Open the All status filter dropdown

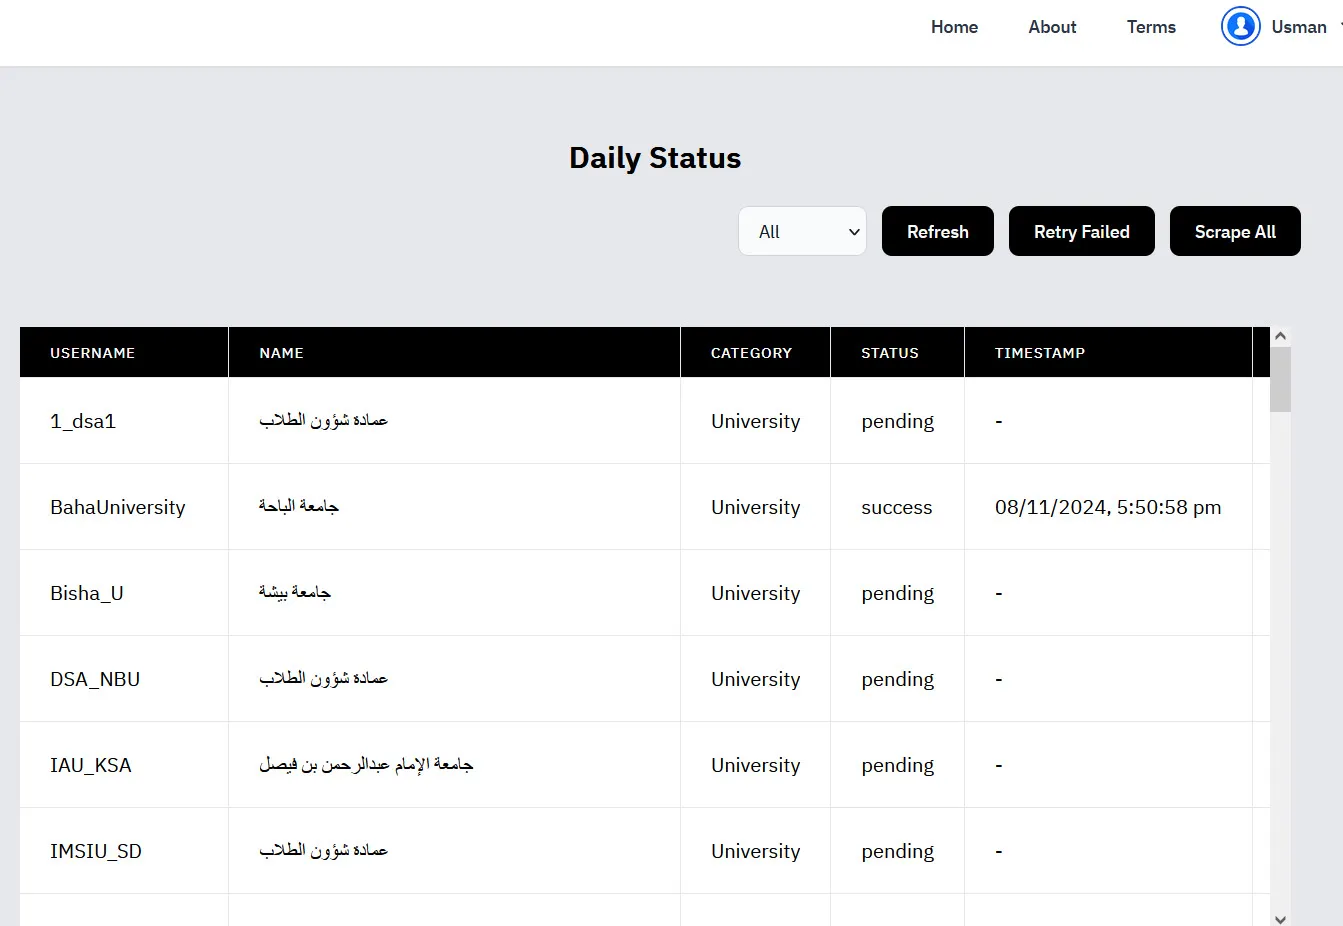pyautogui.click(x=803, y=231)
